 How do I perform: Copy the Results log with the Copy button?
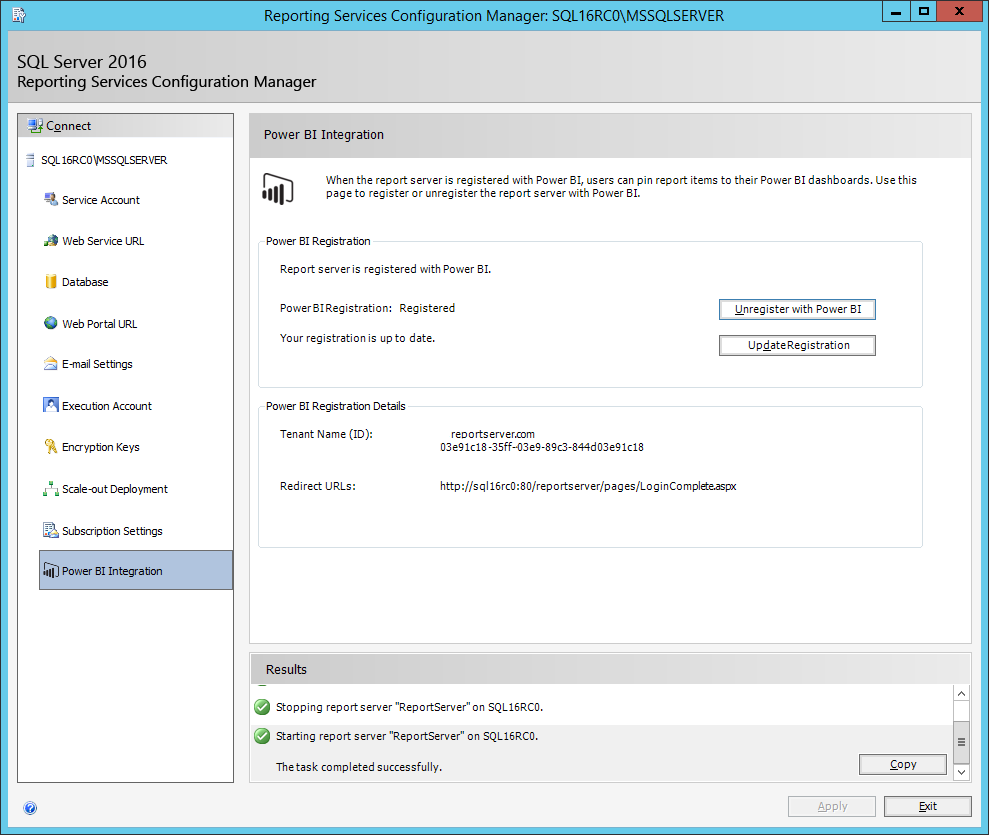(902, 764)
